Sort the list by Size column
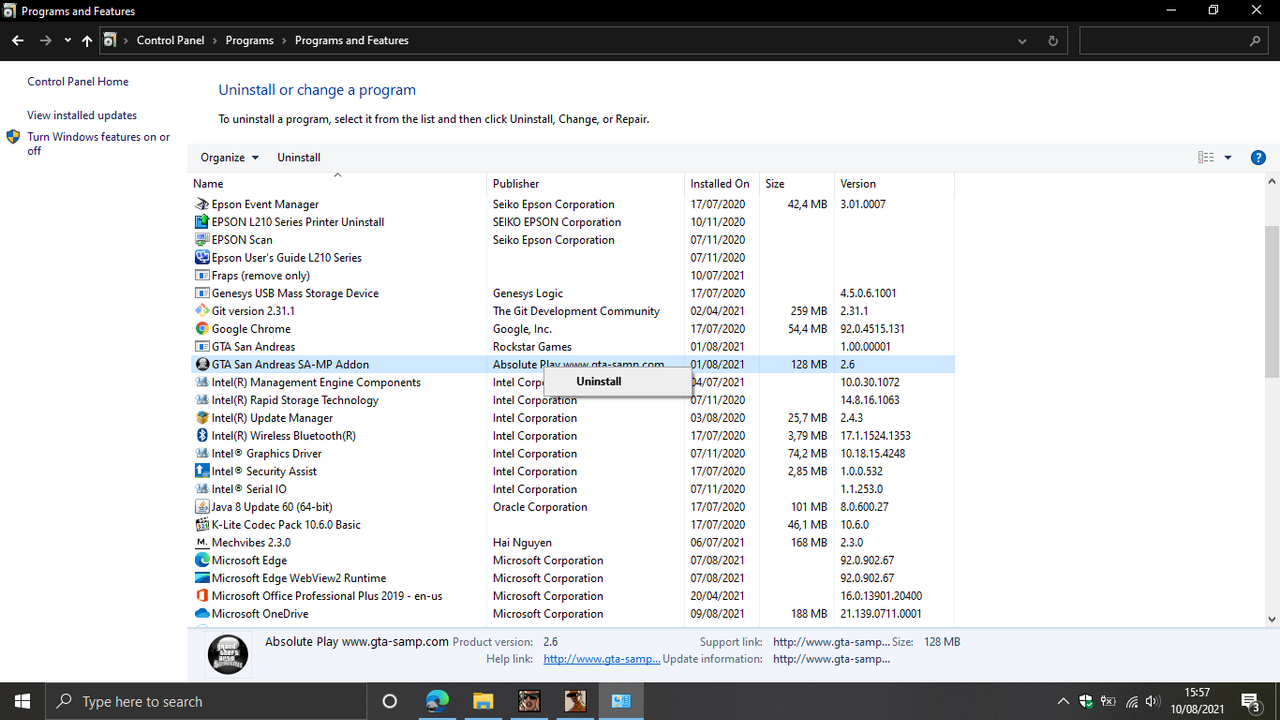1280x720 pixels. click(797, 184)
